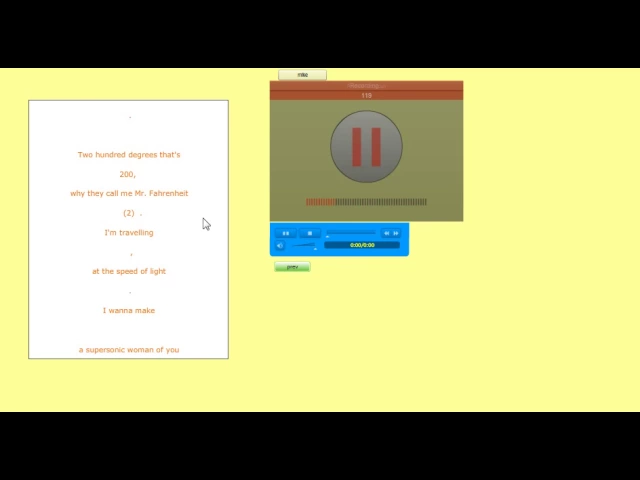This screenshot has height=480, width=640.
Task: Click lyric 'a supersonic woman of you'
Action: pyautogui.click(x=129, y=350)
